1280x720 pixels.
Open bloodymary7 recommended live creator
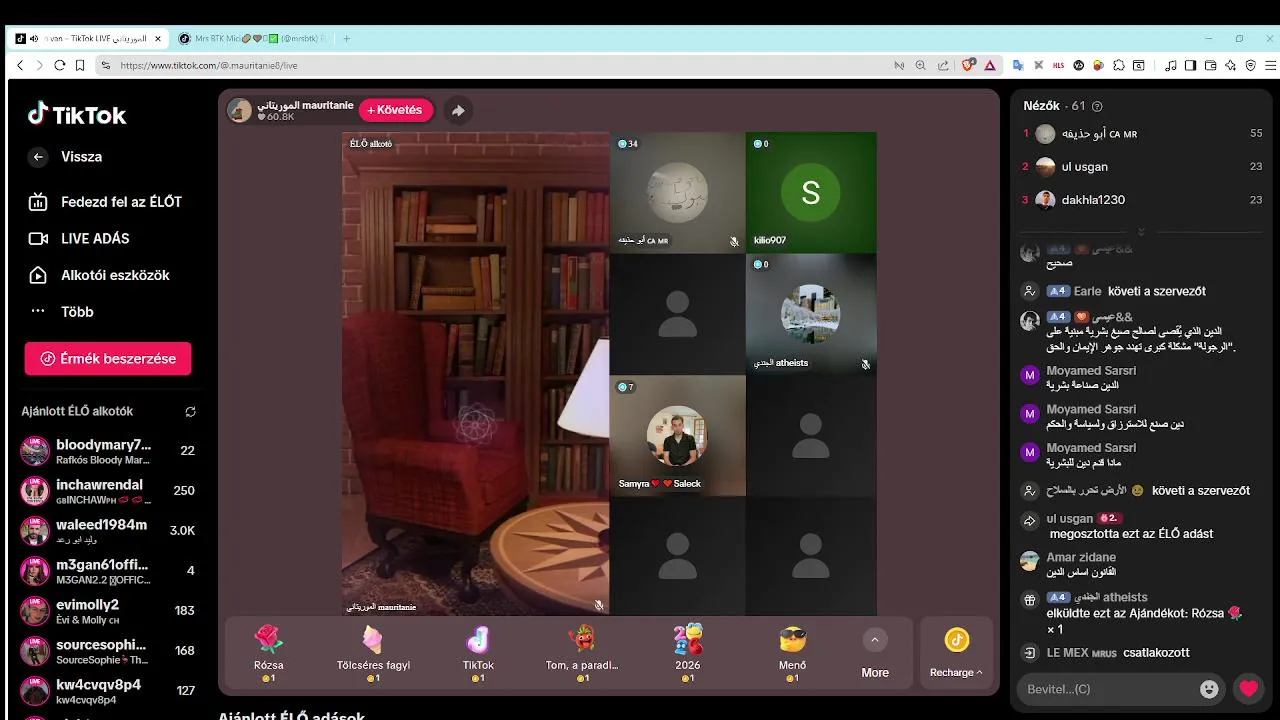pyautogui.click(x=108, y=451)
